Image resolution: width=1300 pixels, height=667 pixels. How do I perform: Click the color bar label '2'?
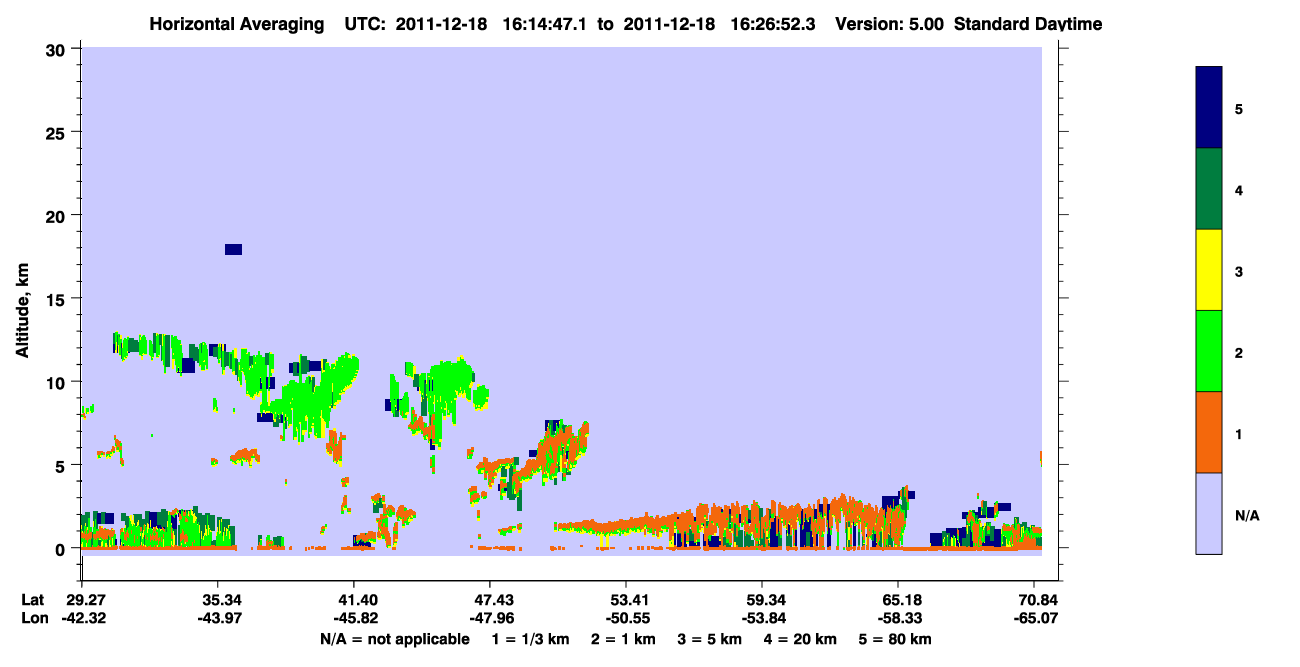coord(1239,352)
